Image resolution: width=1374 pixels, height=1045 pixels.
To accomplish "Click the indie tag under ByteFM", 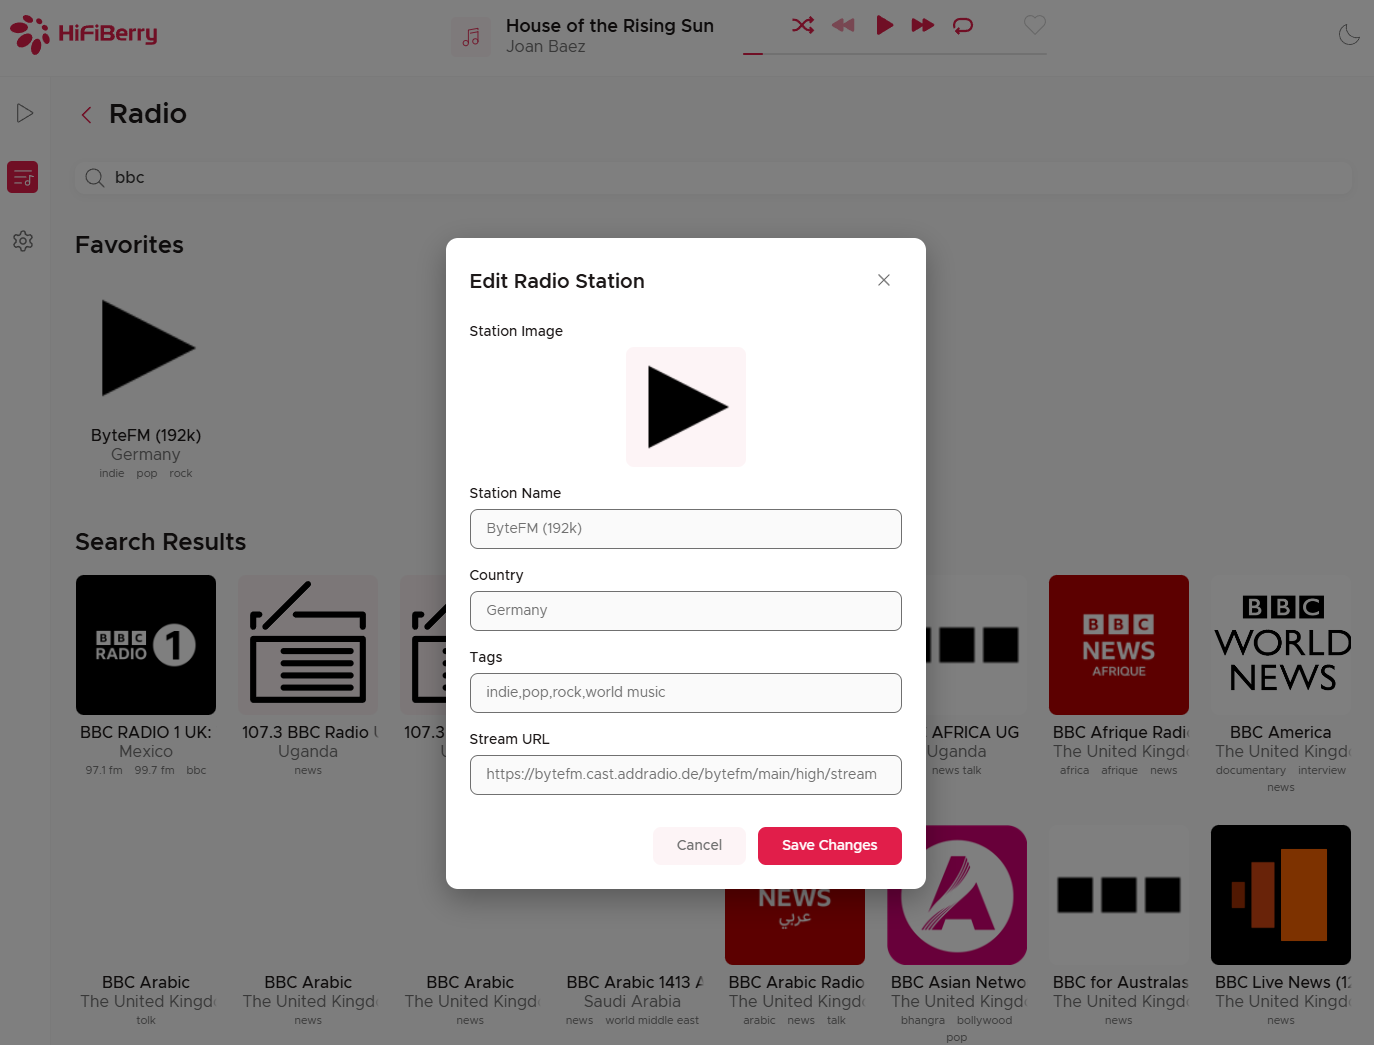I will 112,474.
